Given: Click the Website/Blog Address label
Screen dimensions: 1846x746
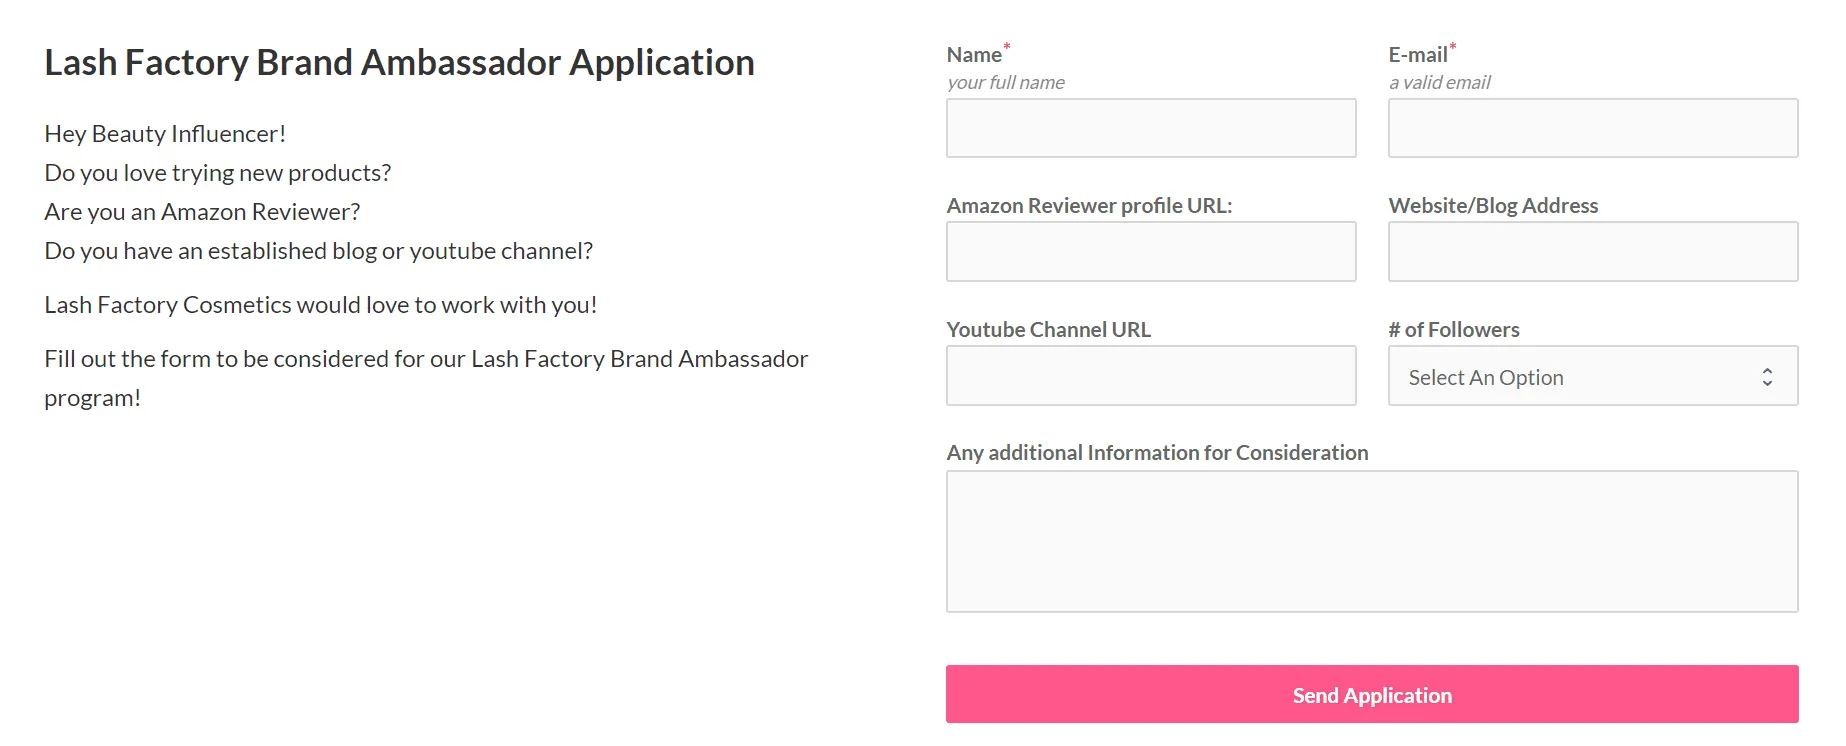Looking at the screenshot, I should pyautogui.click(x=1492, y=206).
